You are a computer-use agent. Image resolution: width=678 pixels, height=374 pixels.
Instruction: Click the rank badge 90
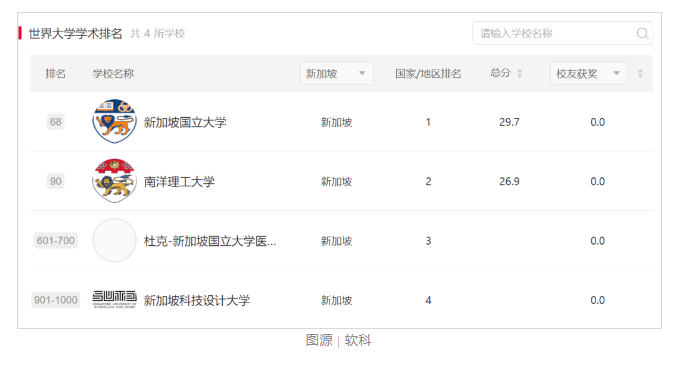55,181
